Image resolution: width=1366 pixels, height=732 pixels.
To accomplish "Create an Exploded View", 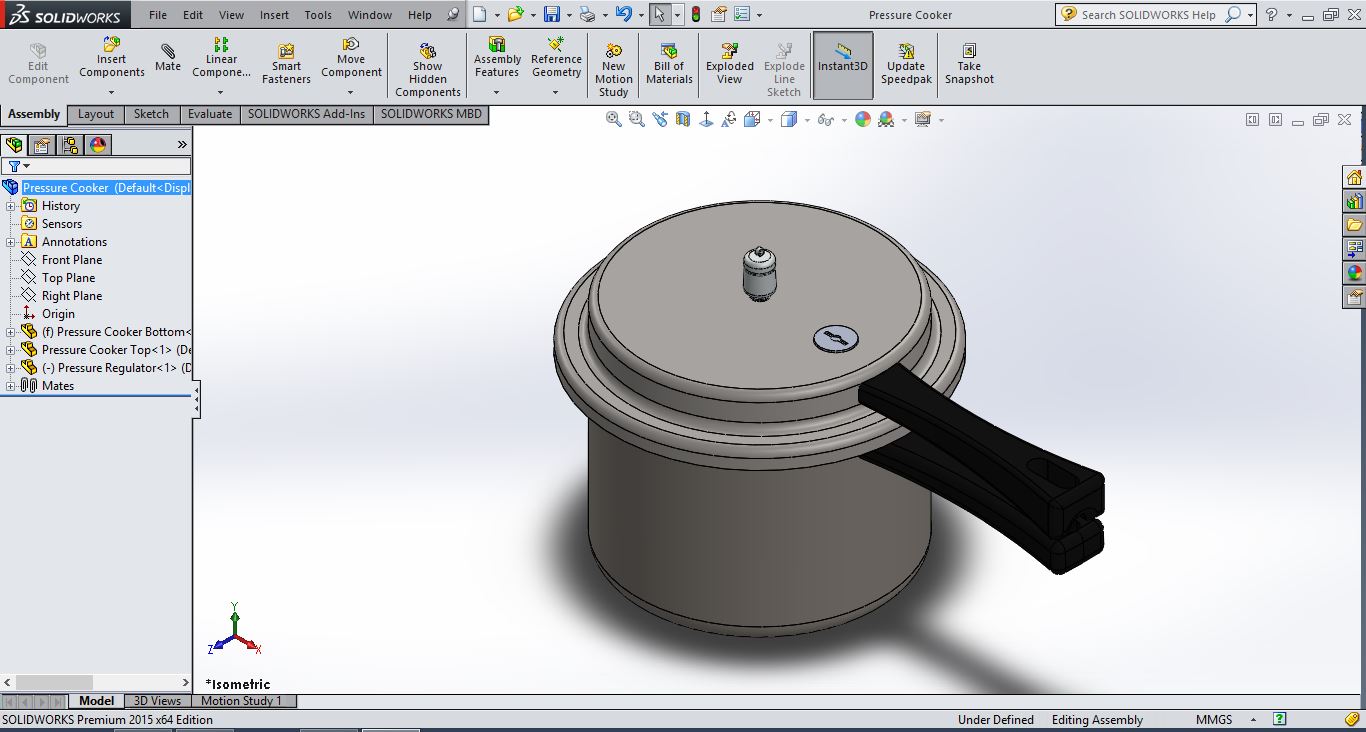I will point(730,64).
